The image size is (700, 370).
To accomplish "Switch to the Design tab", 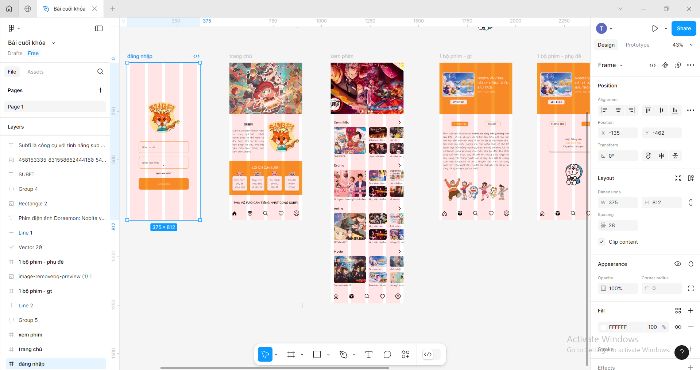I will pyautogui.click(x=606, y=45).
